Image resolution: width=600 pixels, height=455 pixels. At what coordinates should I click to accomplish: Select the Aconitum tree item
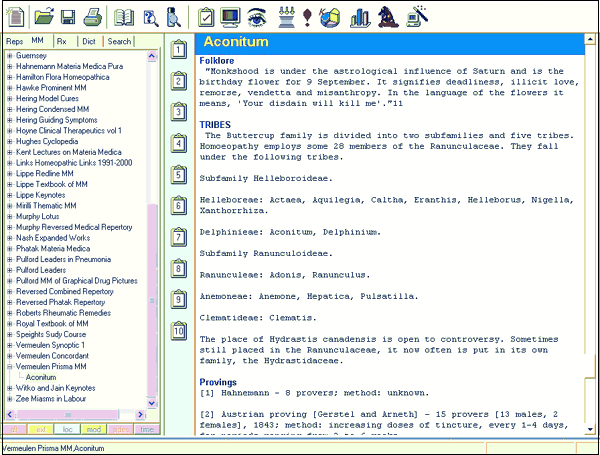pos(41,377)
